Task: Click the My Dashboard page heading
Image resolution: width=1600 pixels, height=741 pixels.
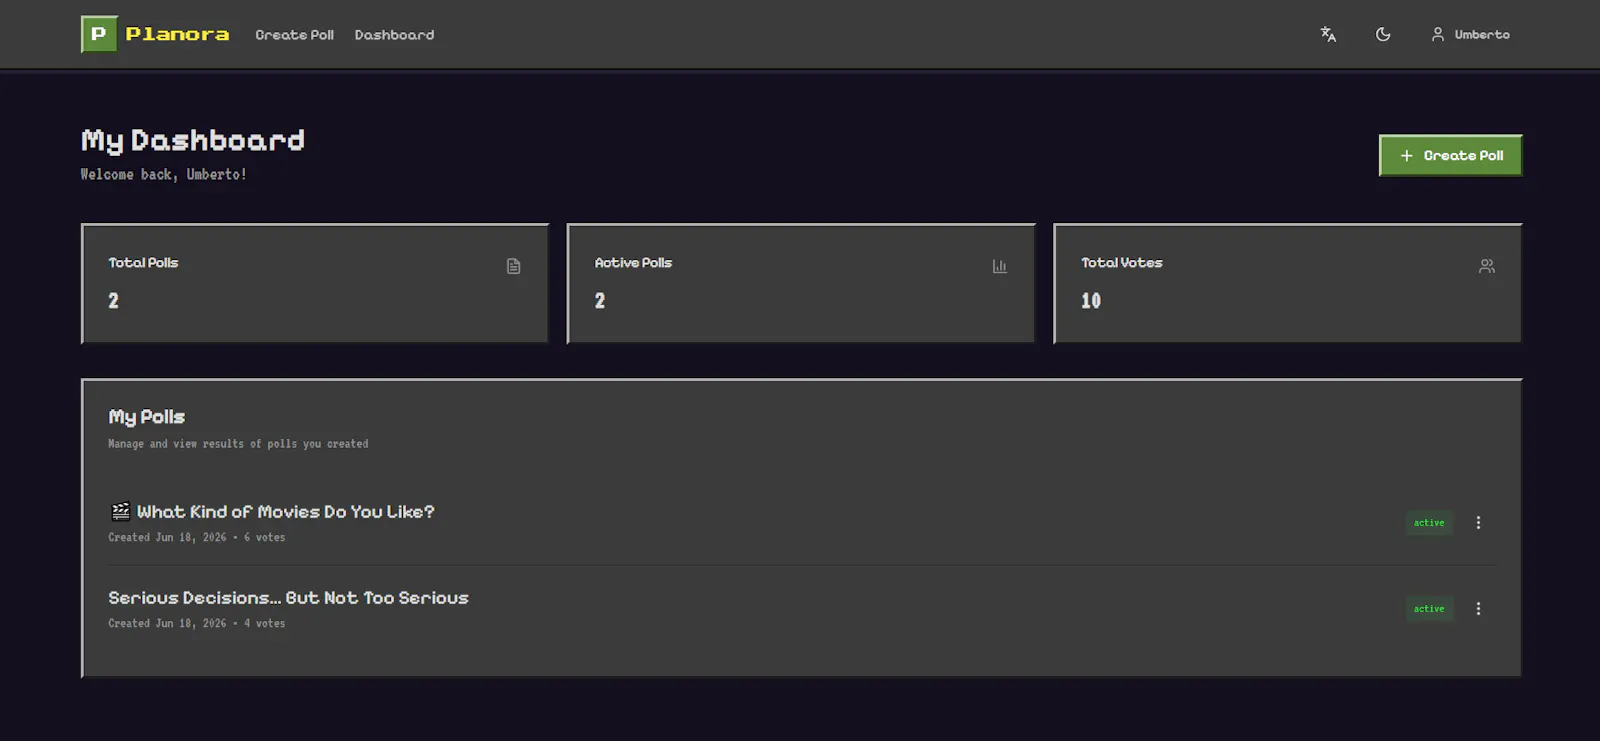Action: tap(193, 140)
